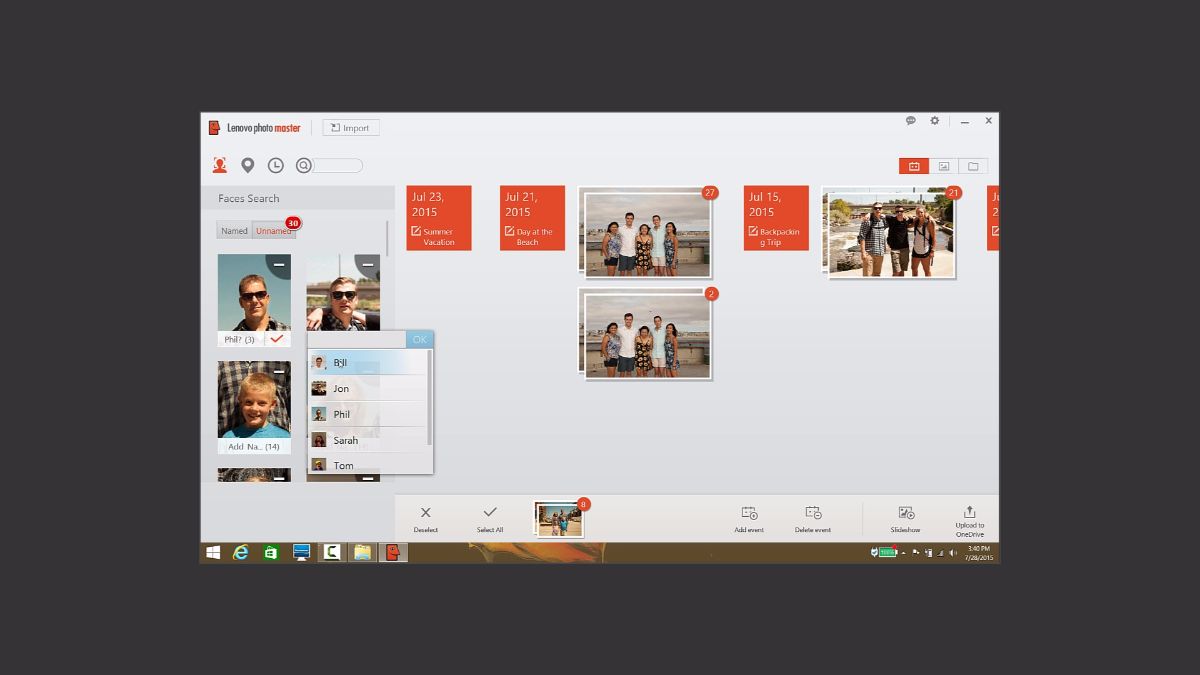Open the Named faces tab
This screenshot has width=1200, height=675.
234,231
